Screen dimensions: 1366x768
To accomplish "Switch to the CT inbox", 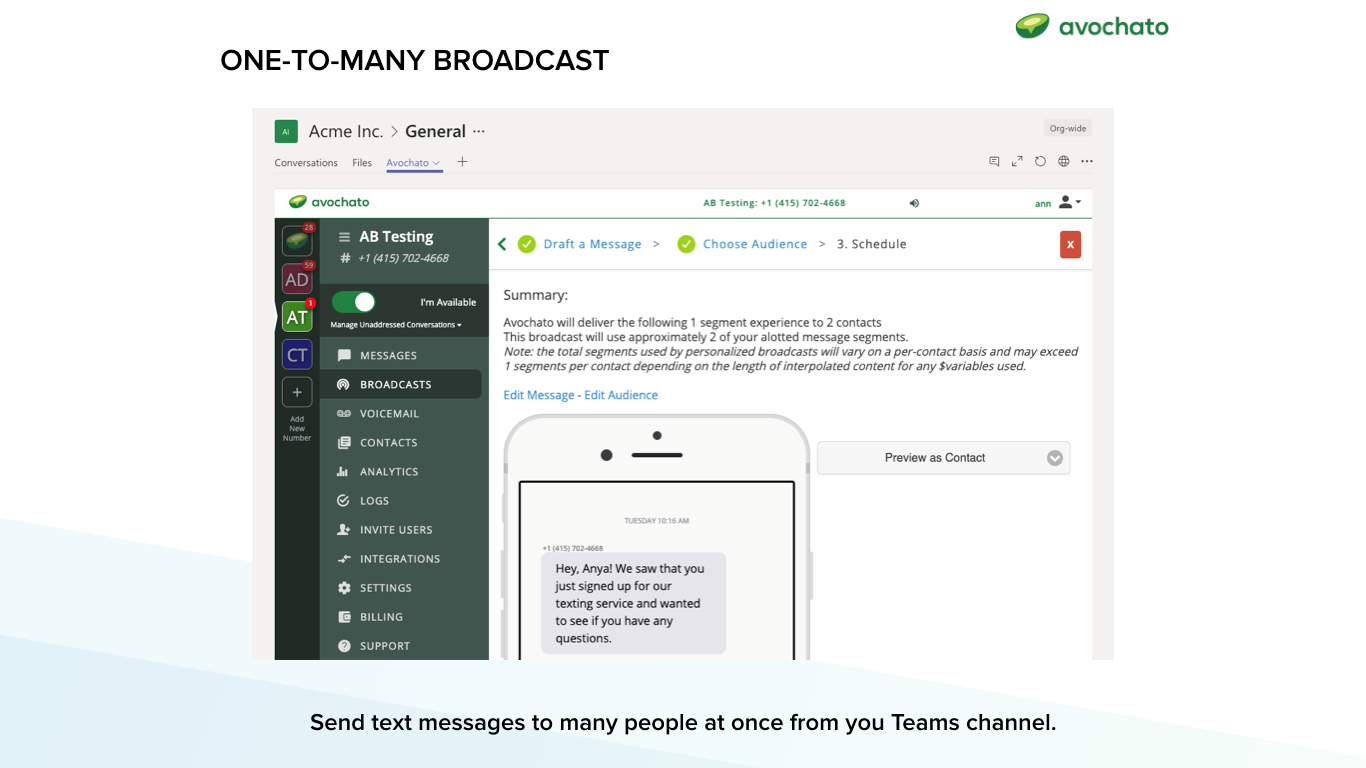I will [x=297, y=355].
